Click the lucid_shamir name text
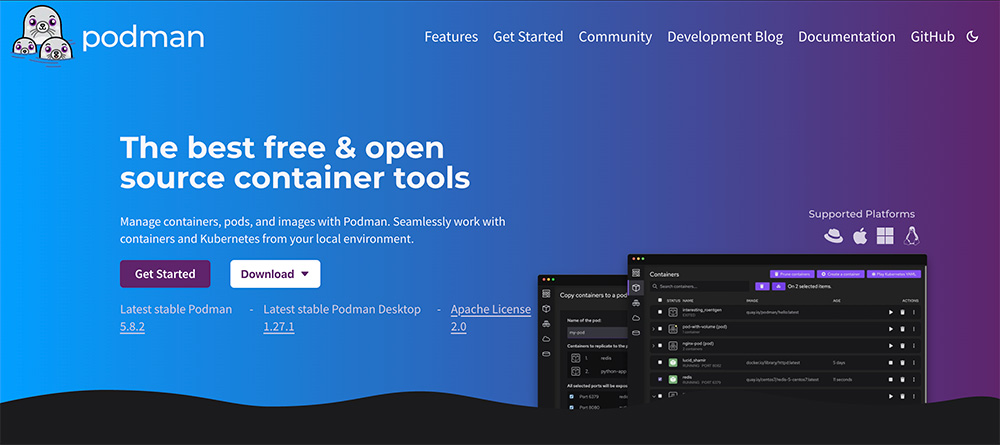 (694, 360)
